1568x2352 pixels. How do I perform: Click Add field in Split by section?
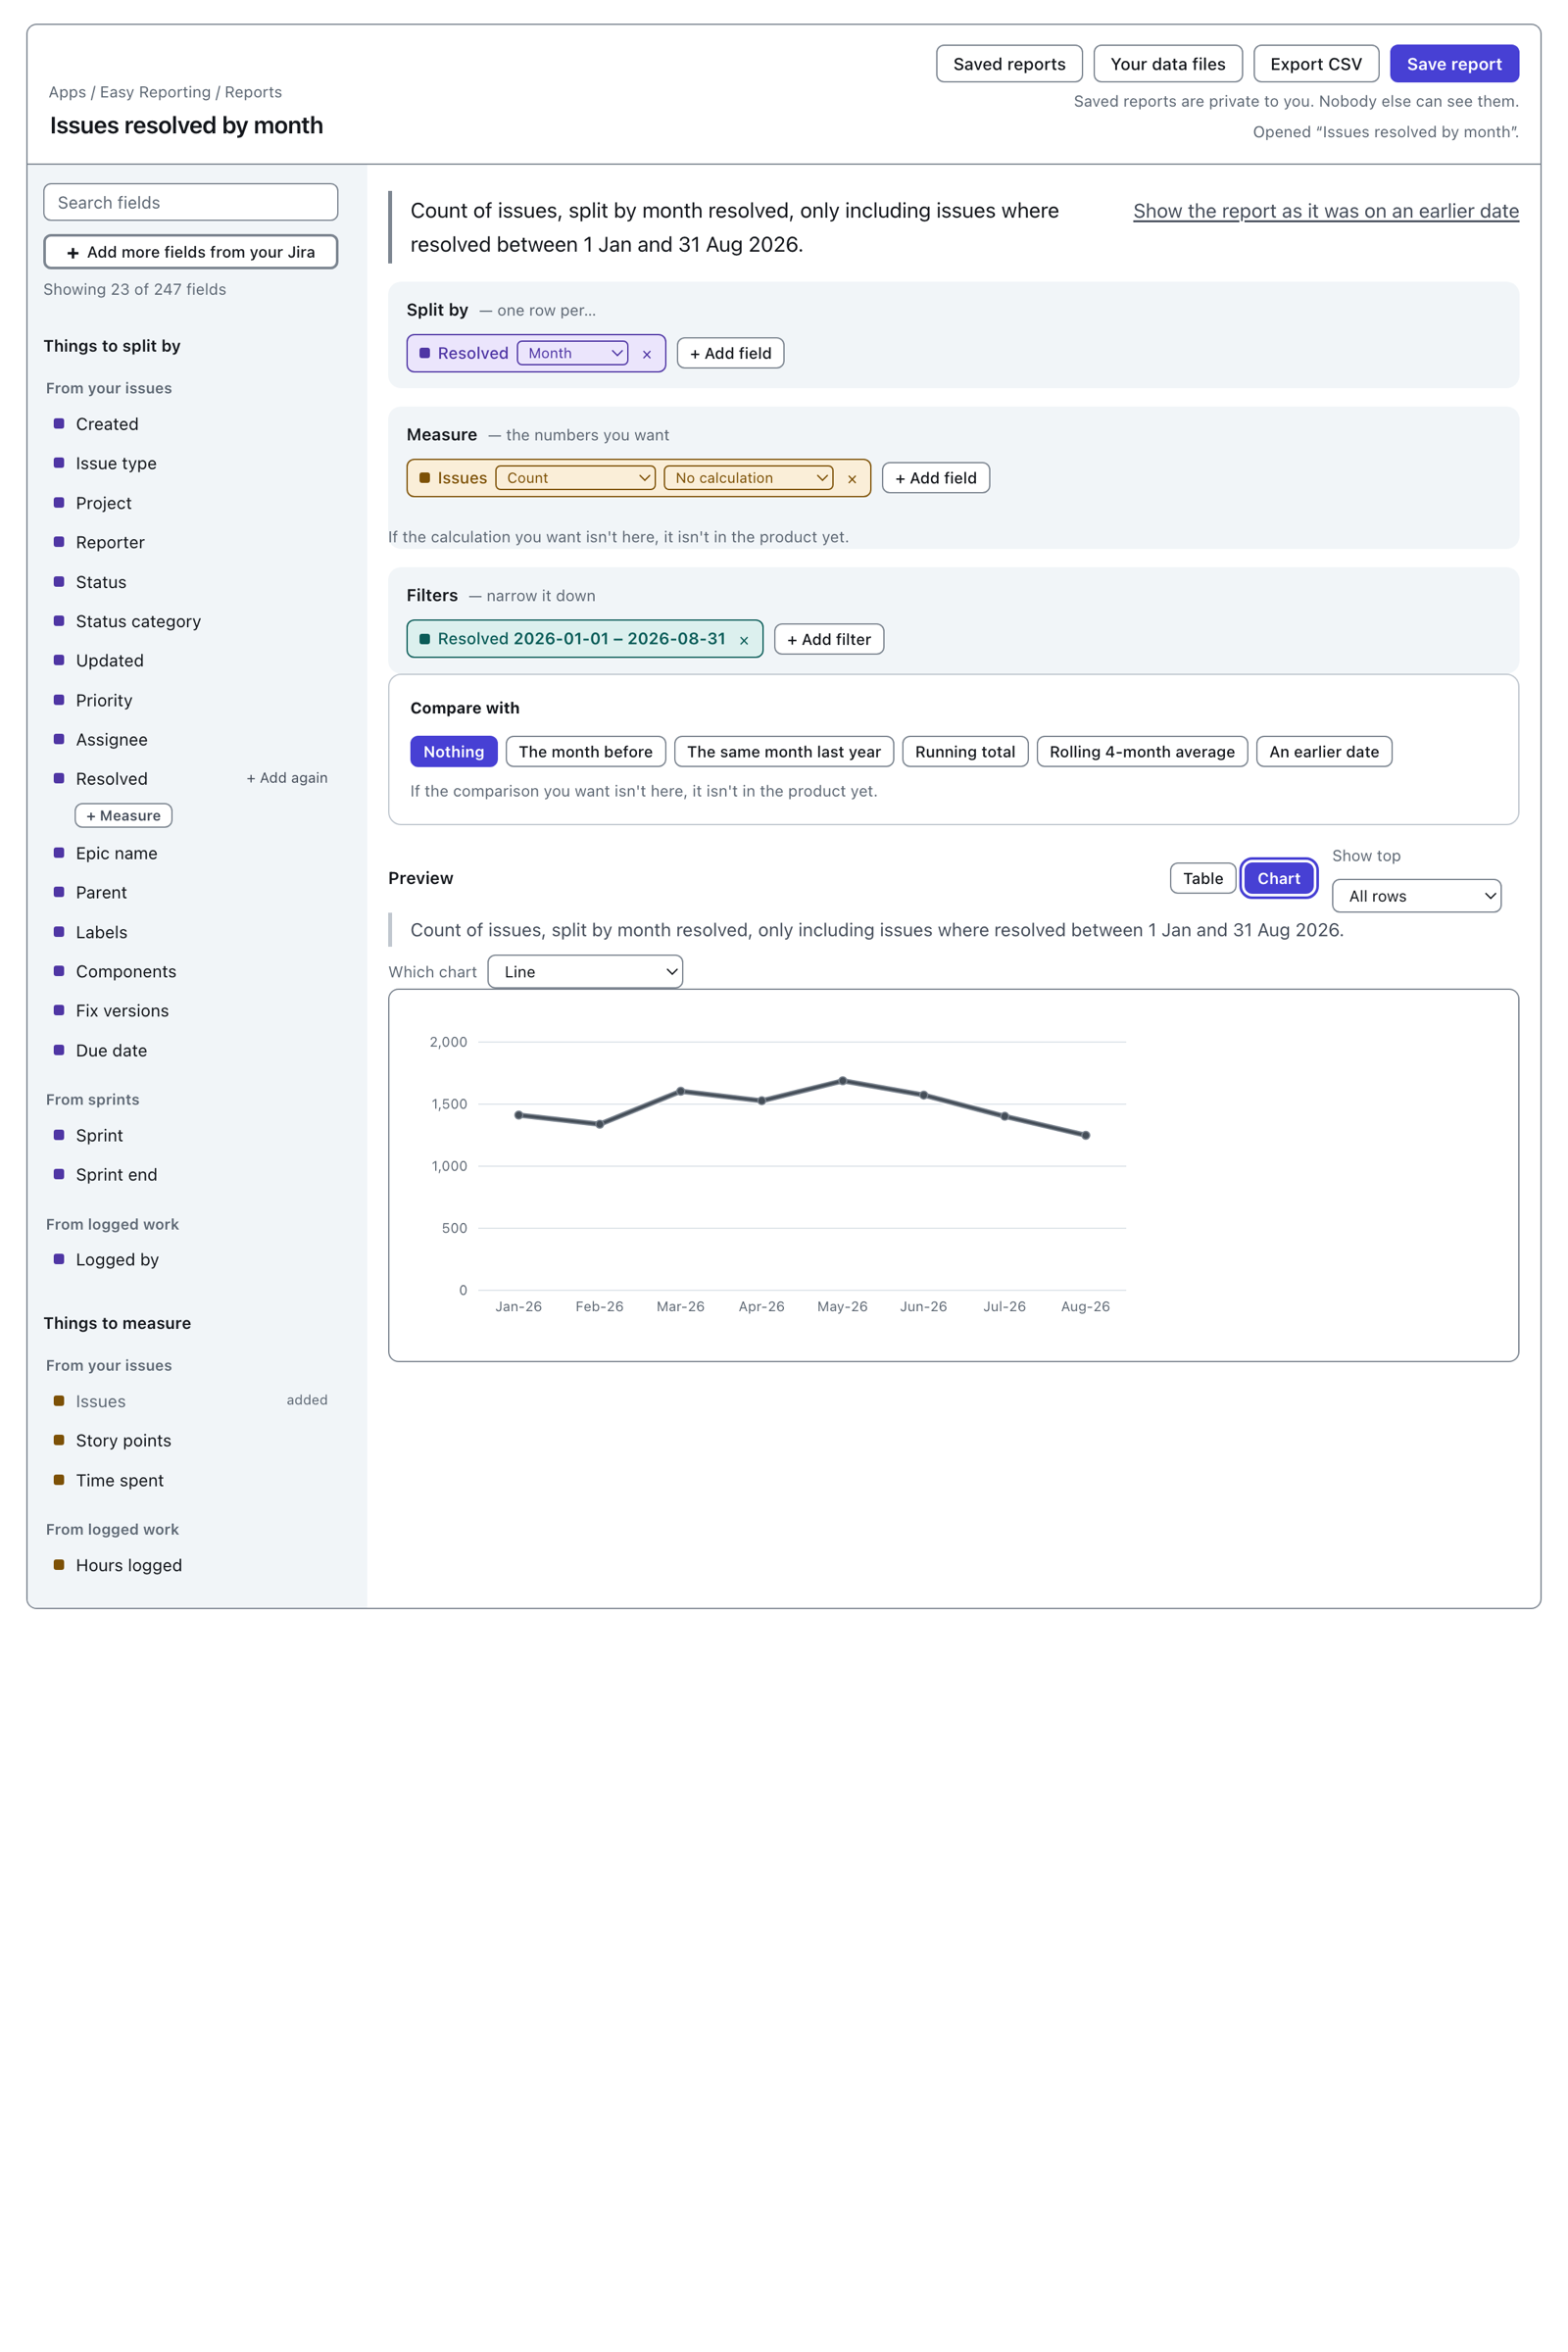pos(731,353)
